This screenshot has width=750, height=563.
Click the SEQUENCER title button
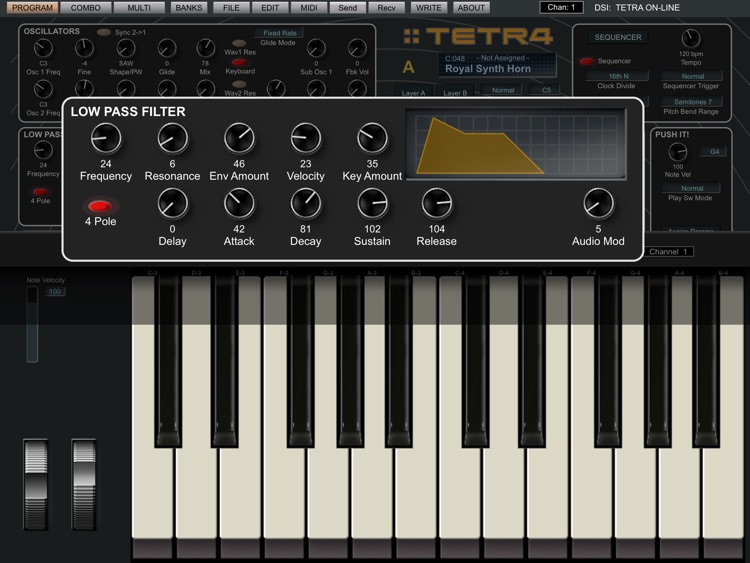tap(618, 37)
